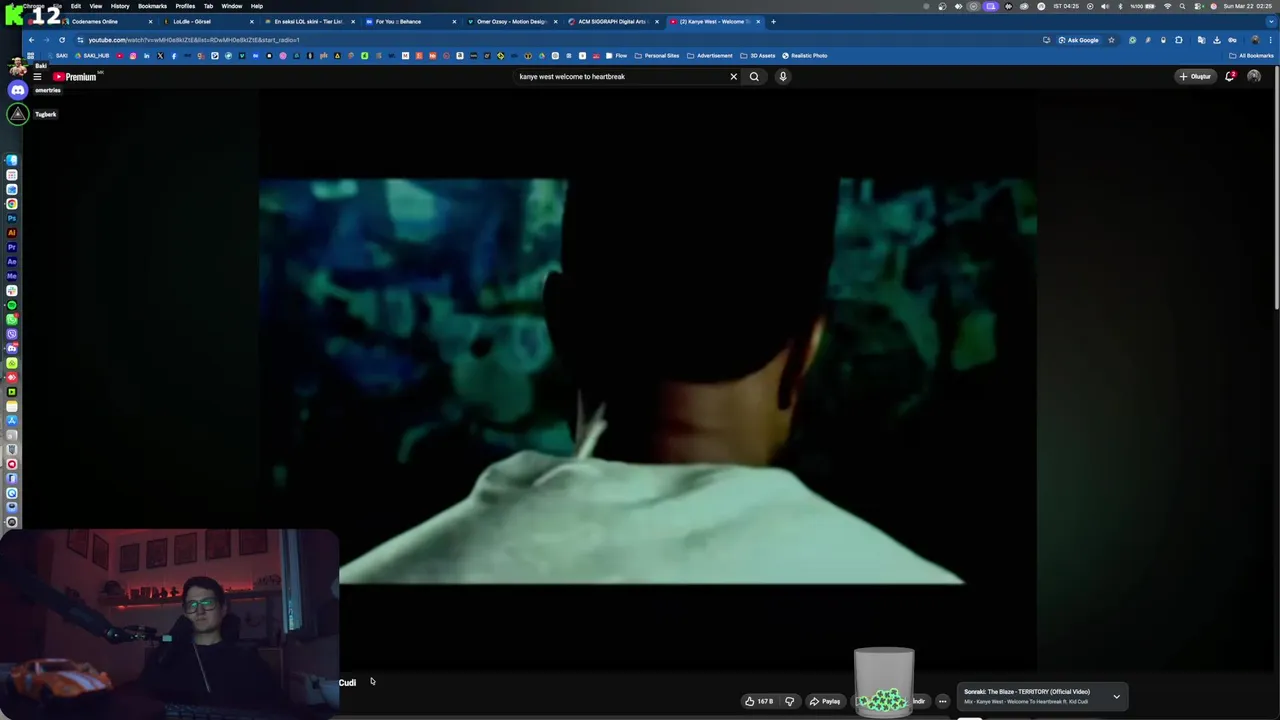Click the video player to pause
The width and height of the screenshot is (1280, 720).
647,380
